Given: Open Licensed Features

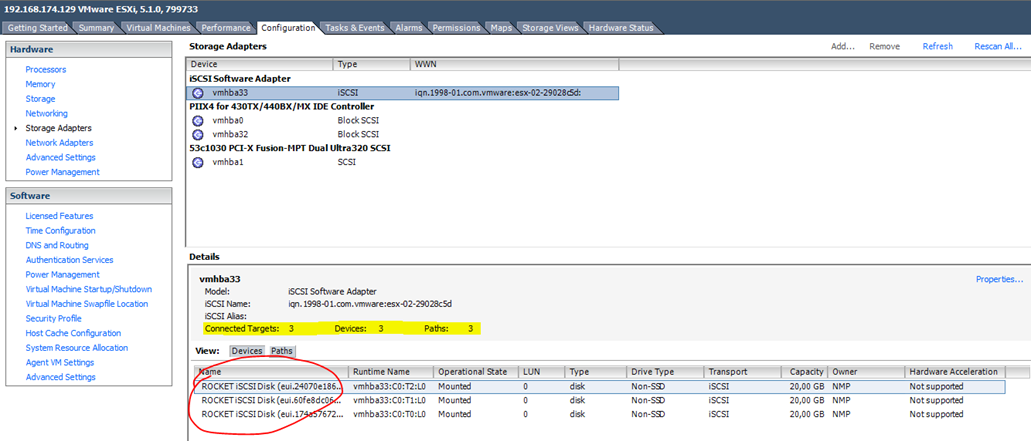Looking at the screenshot, I should (59, 216).
